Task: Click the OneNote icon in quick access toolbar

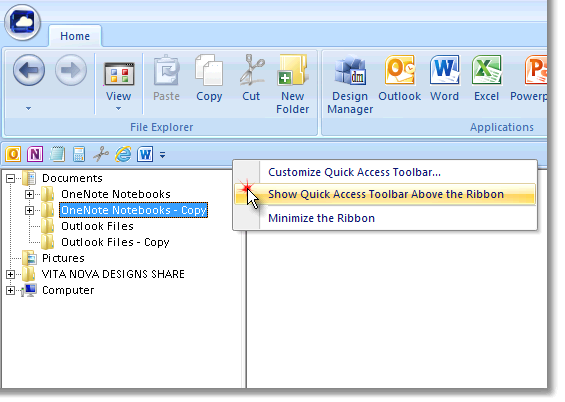Action: (x=35, y=154)
